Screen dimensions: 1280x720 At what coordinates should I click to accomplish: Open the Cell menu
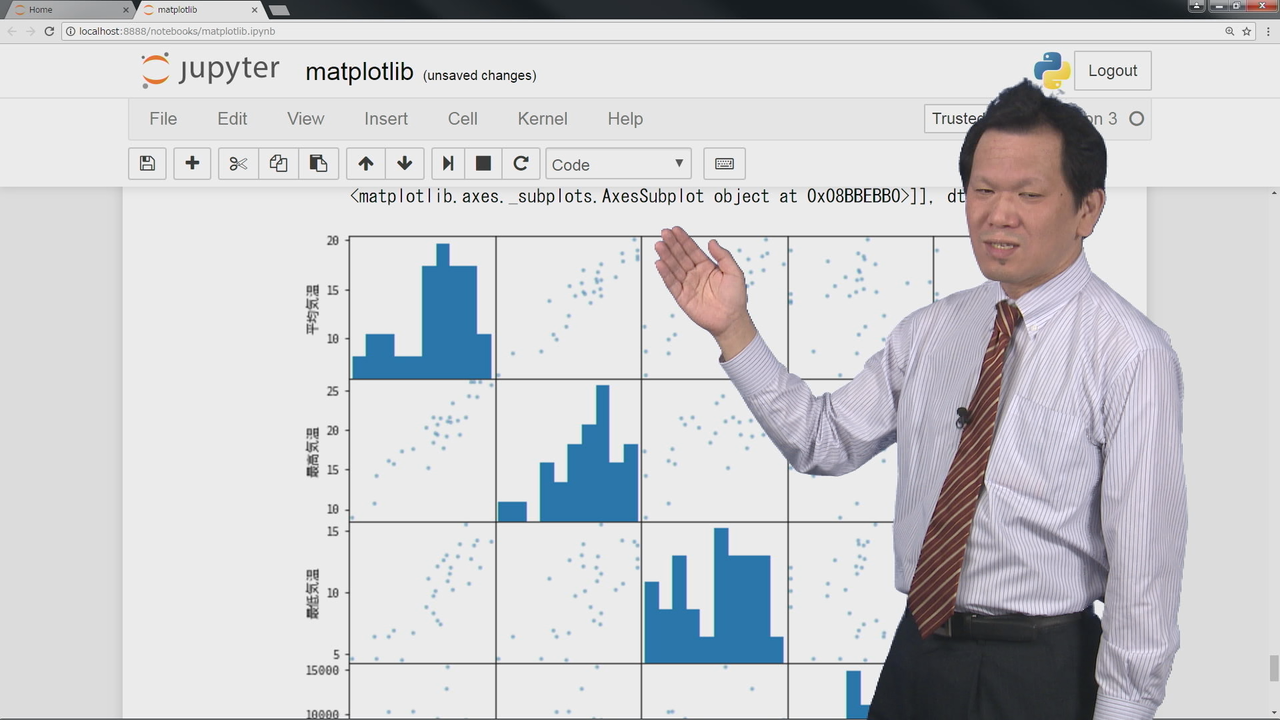coord(463,119)
